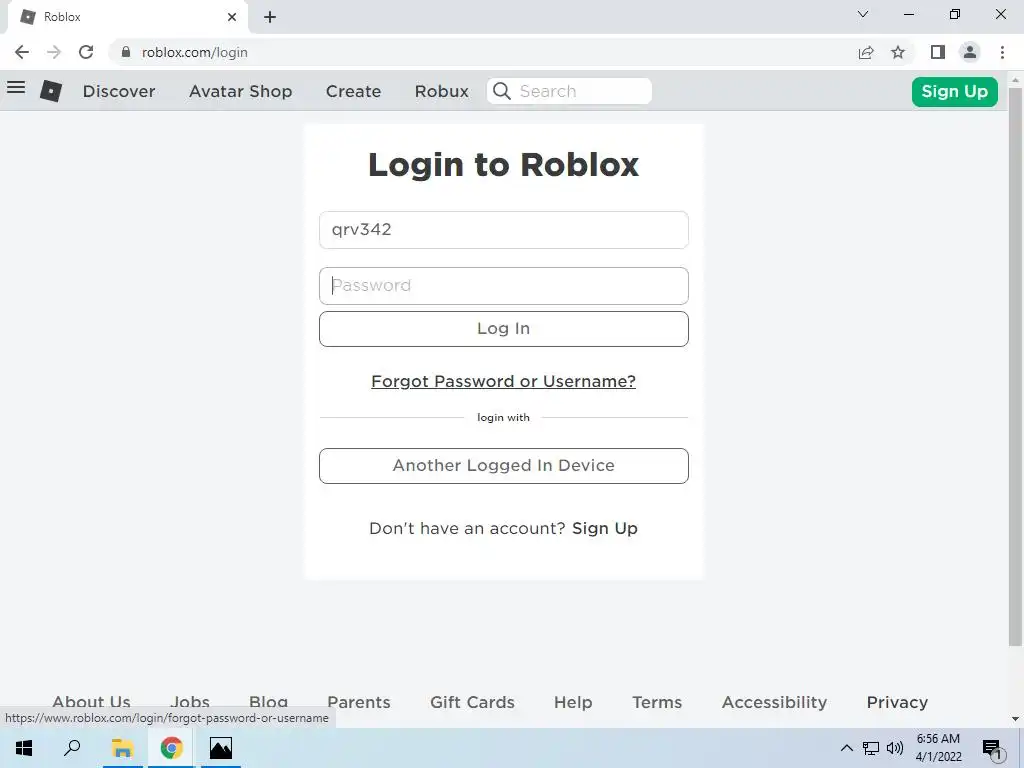Click into the Password field
Image resolution: width=1024 pixels, height=768 pixels.
click(504, 286)
